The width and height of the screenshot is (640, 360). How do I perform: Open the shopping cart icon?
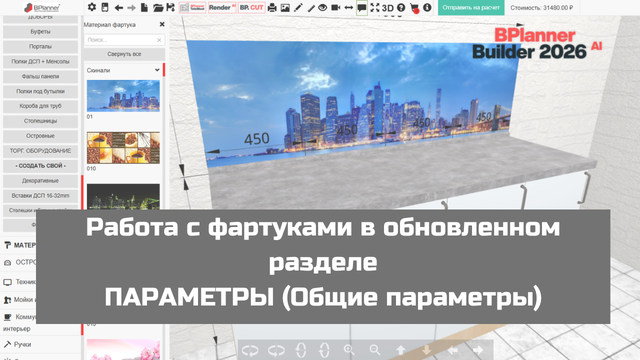point(414,8)
